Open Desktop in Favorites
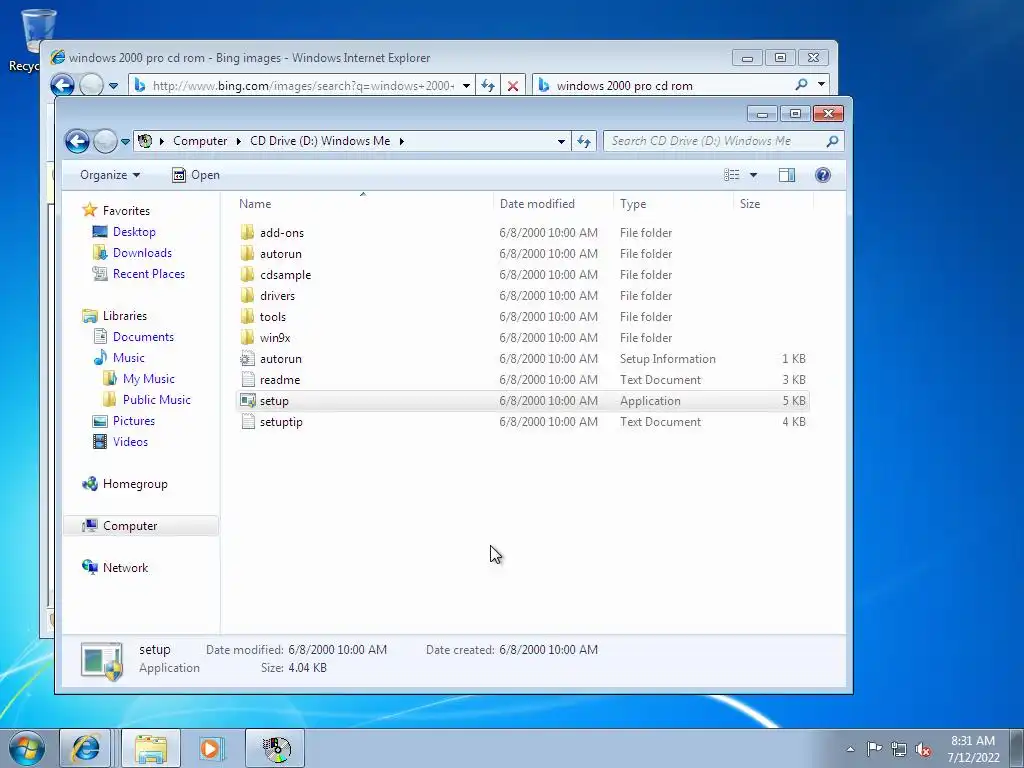The height and width of the screenshot is (768, 1024). click(x=134, y=232)
